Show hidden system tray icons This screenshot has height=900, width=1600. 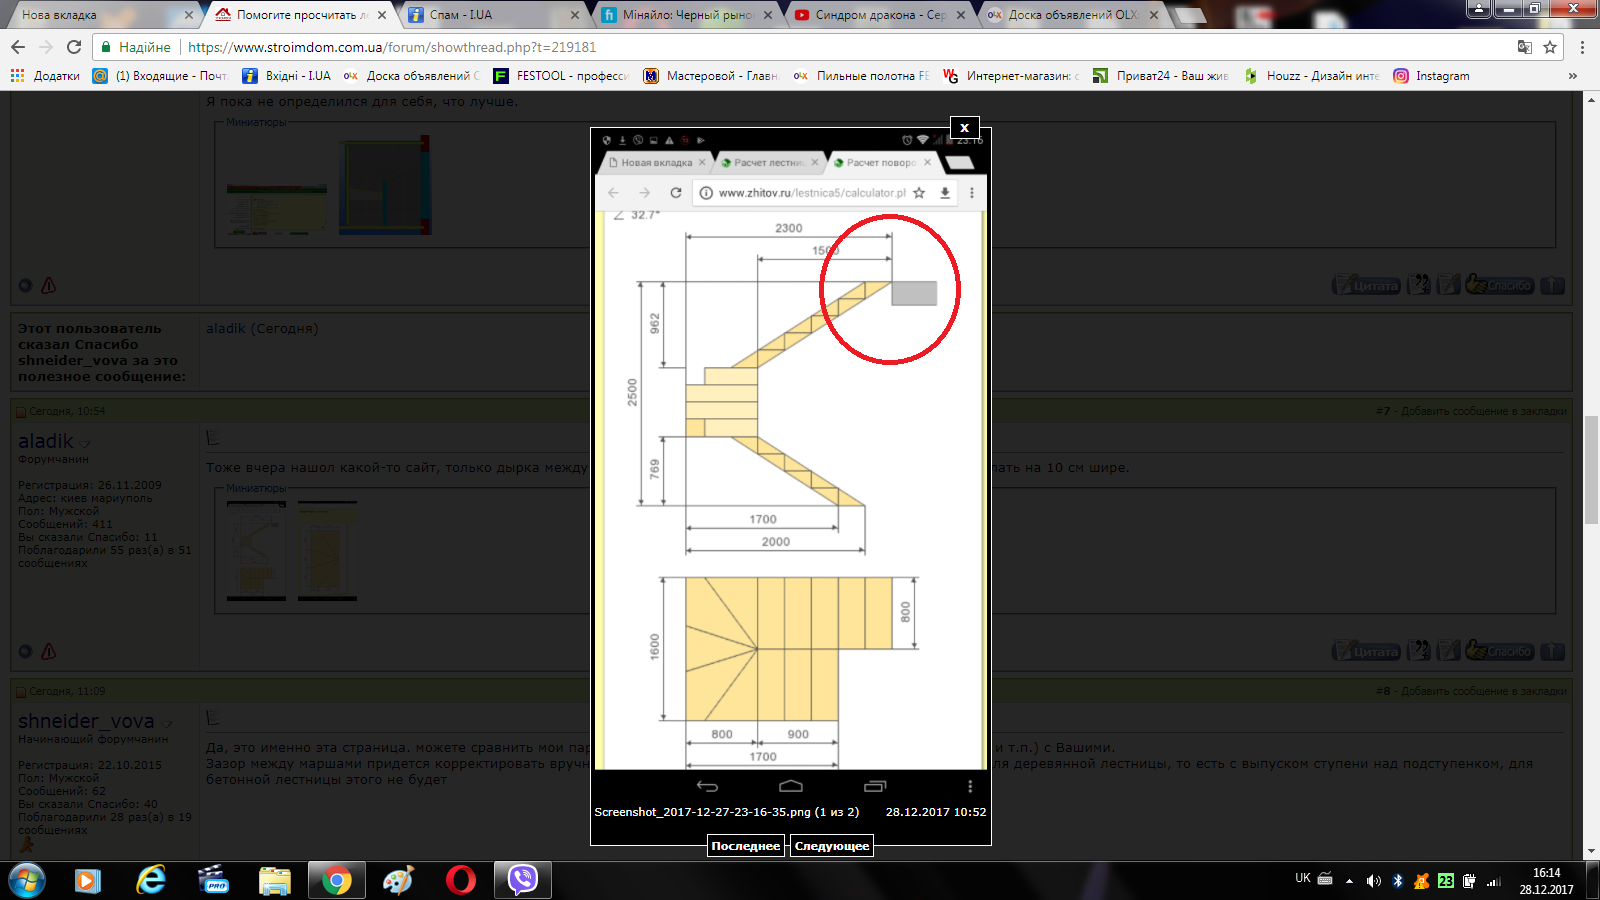1349,881
